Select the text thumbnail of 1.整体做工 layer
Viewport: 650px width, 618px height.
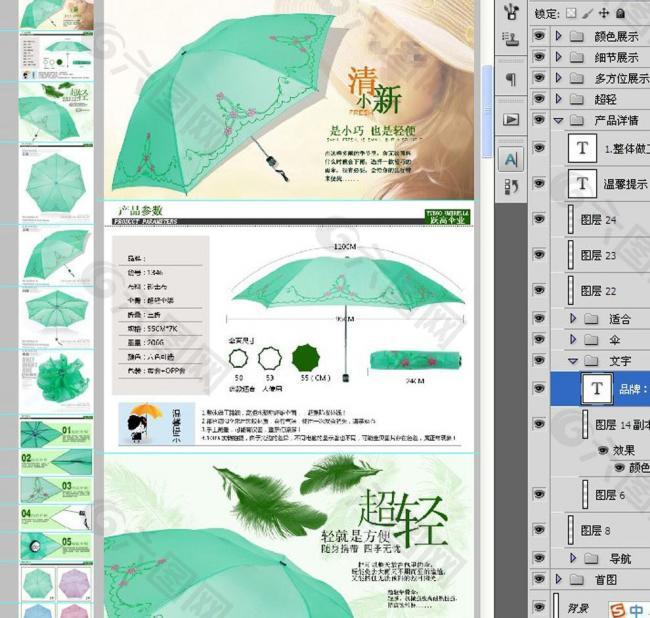tap(582, 148)
